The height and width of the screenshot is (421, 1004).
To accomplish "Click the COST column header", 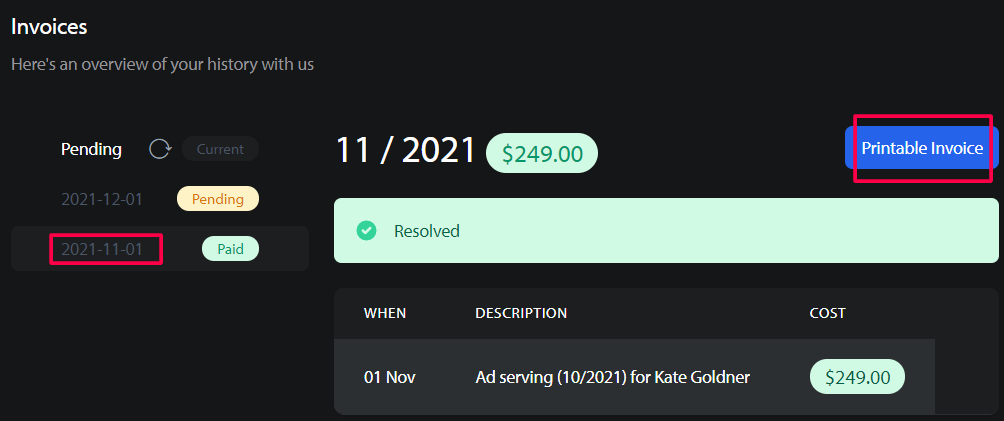I will (x=827, y=313).
